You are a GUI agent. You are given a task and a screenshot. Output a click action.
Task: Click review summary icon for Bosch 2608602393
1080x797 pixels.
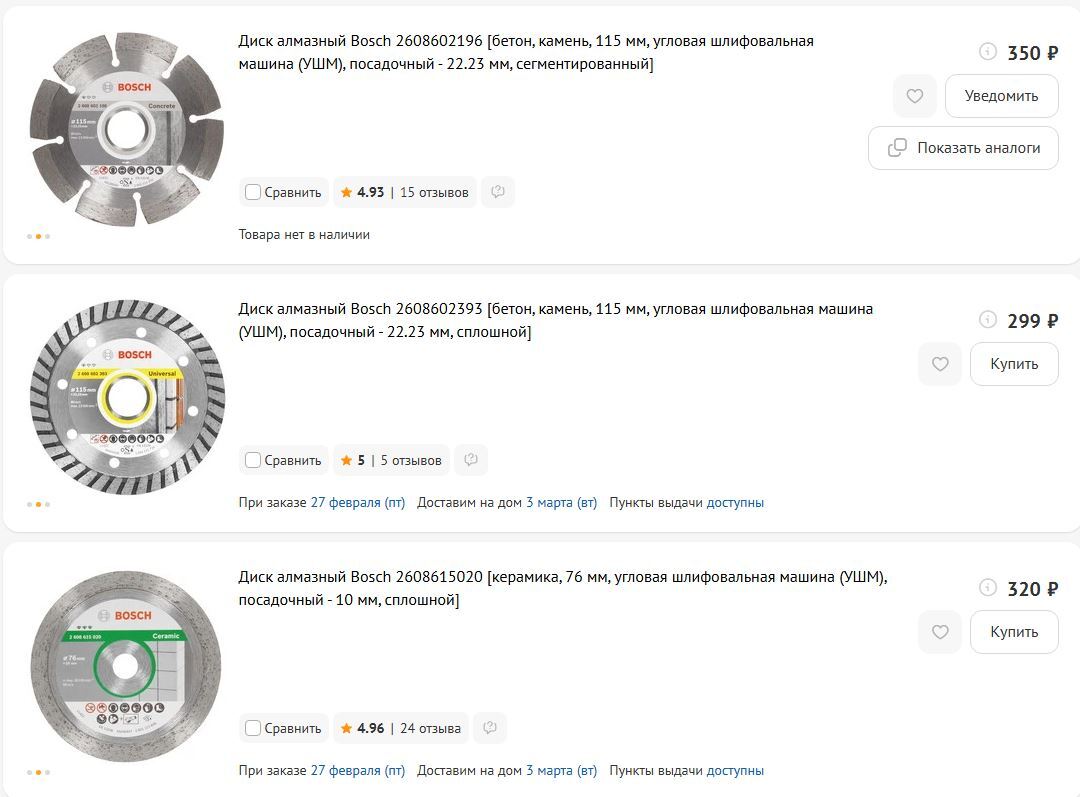[471, 460]
